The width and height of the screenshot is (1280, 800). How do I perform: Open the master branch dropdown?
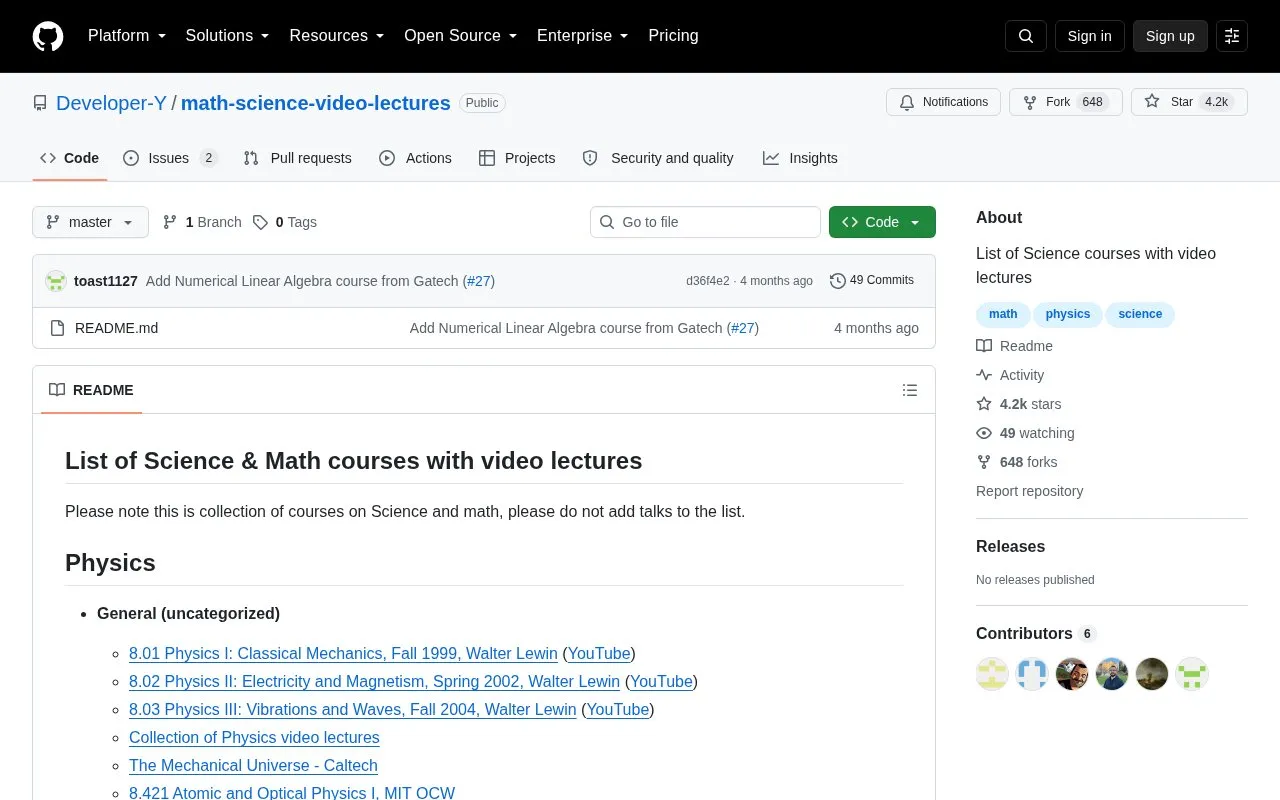click(90, 222)
